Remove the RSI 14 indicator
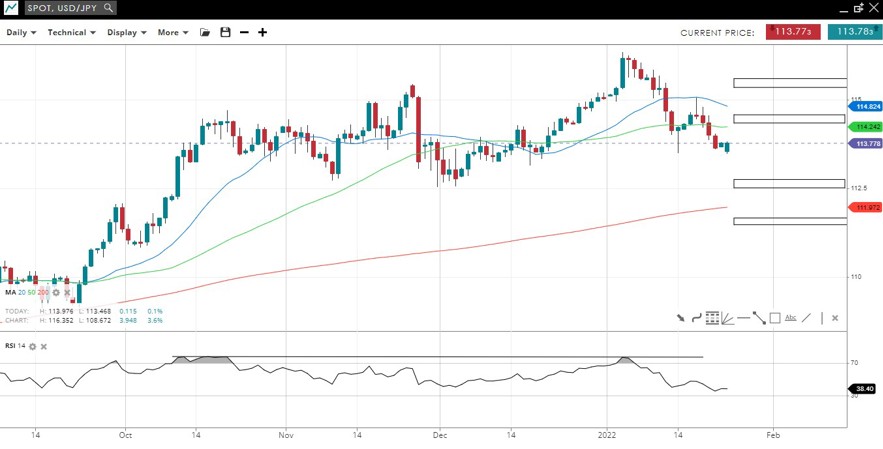This screenshot has width=883, height=449. click(44, 346)
